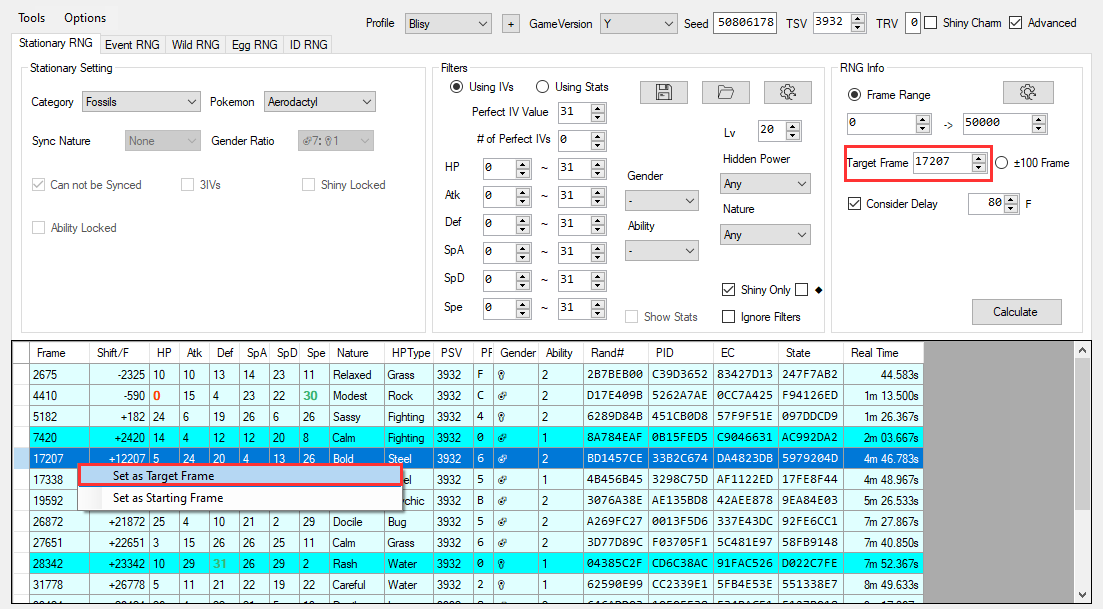Decrease the Spe maximum IV spinner
The width and height of the screenshot is (1103, 609).
click(598, 312)
